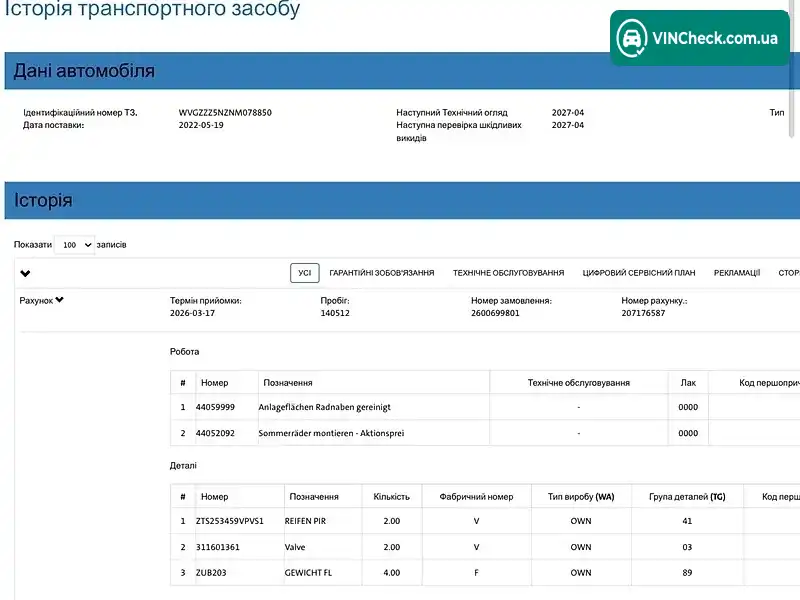Screen dimensions: 800x600
Task: Click the order number 2600699801
Action: point(495,313)
